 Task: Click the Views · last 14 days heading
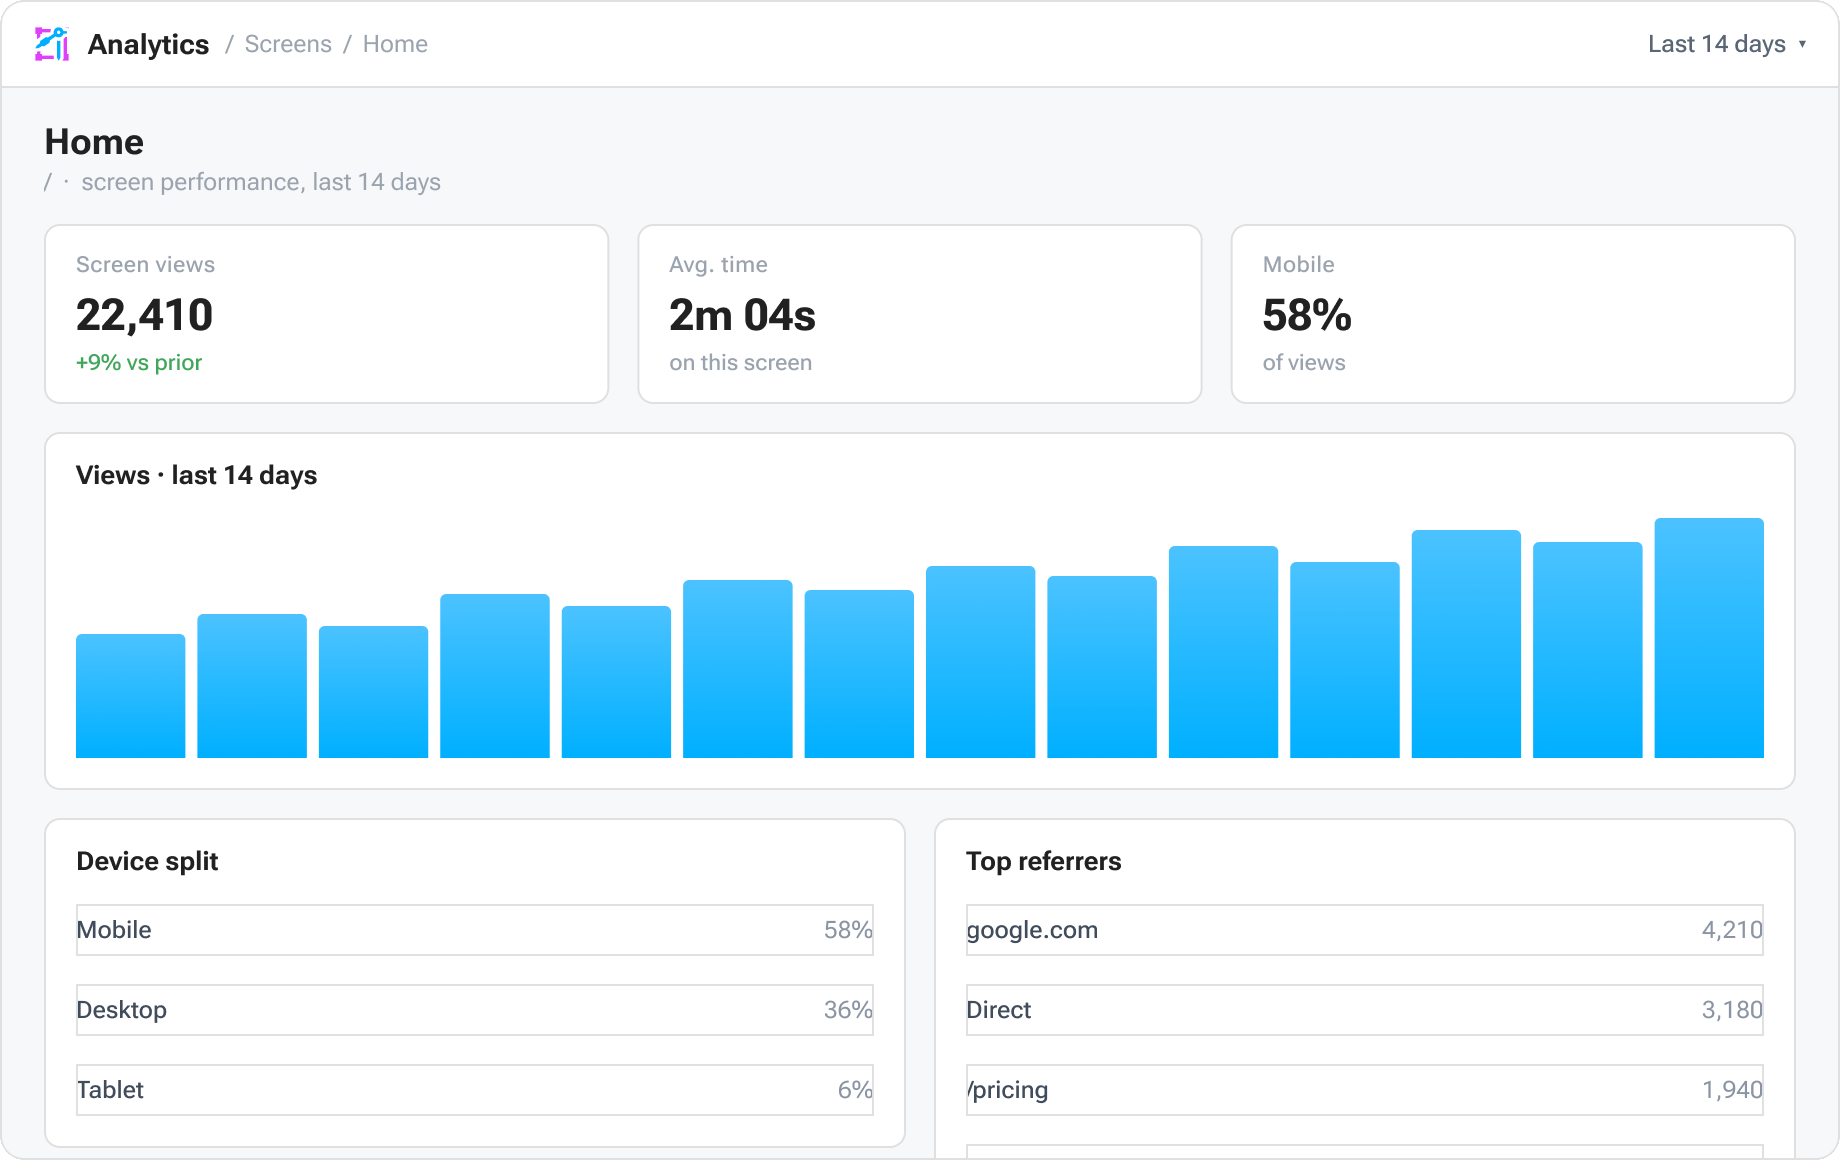click(197, 475)
